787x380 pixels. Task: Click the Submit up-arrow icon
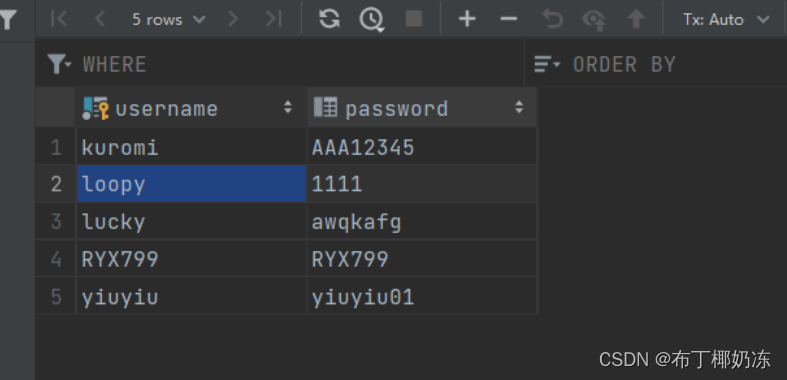click(636, 19)
